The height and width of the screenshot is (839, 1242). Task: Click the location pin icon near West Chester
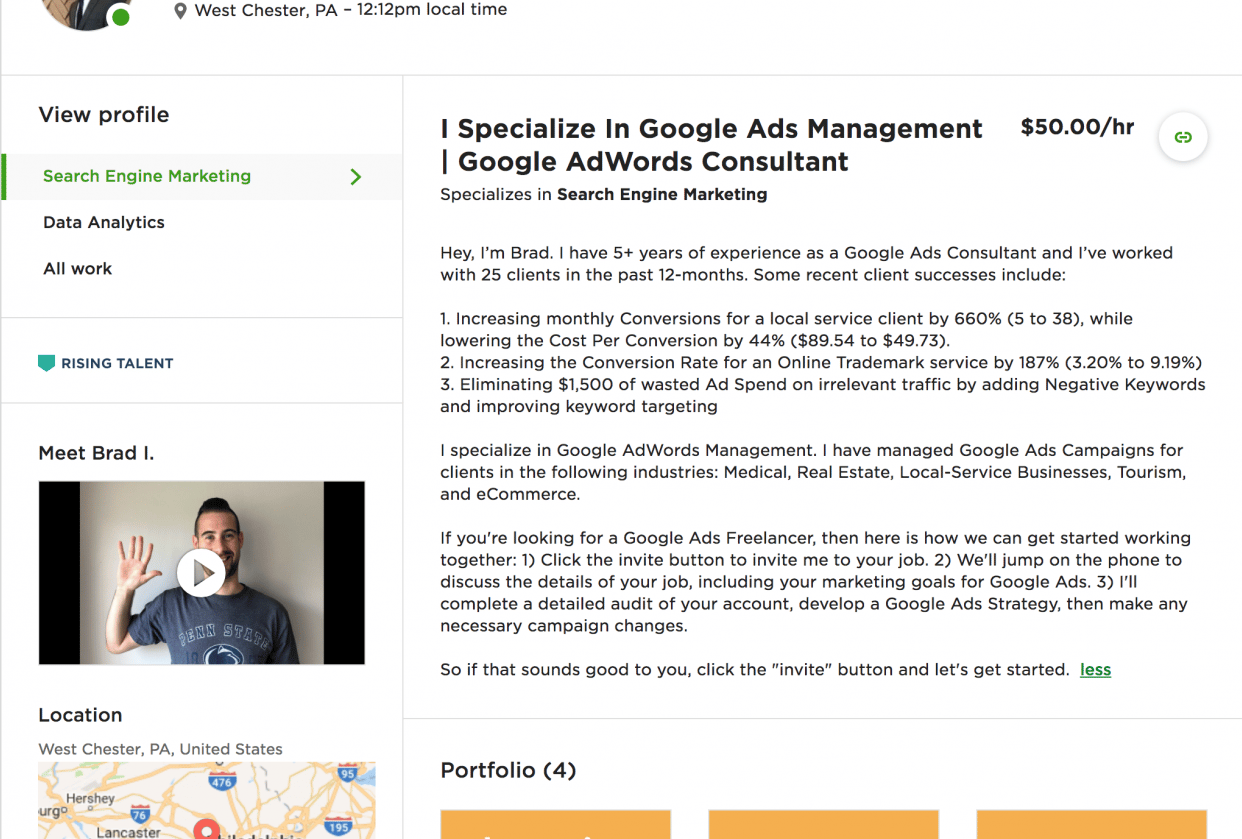point(180,11)
